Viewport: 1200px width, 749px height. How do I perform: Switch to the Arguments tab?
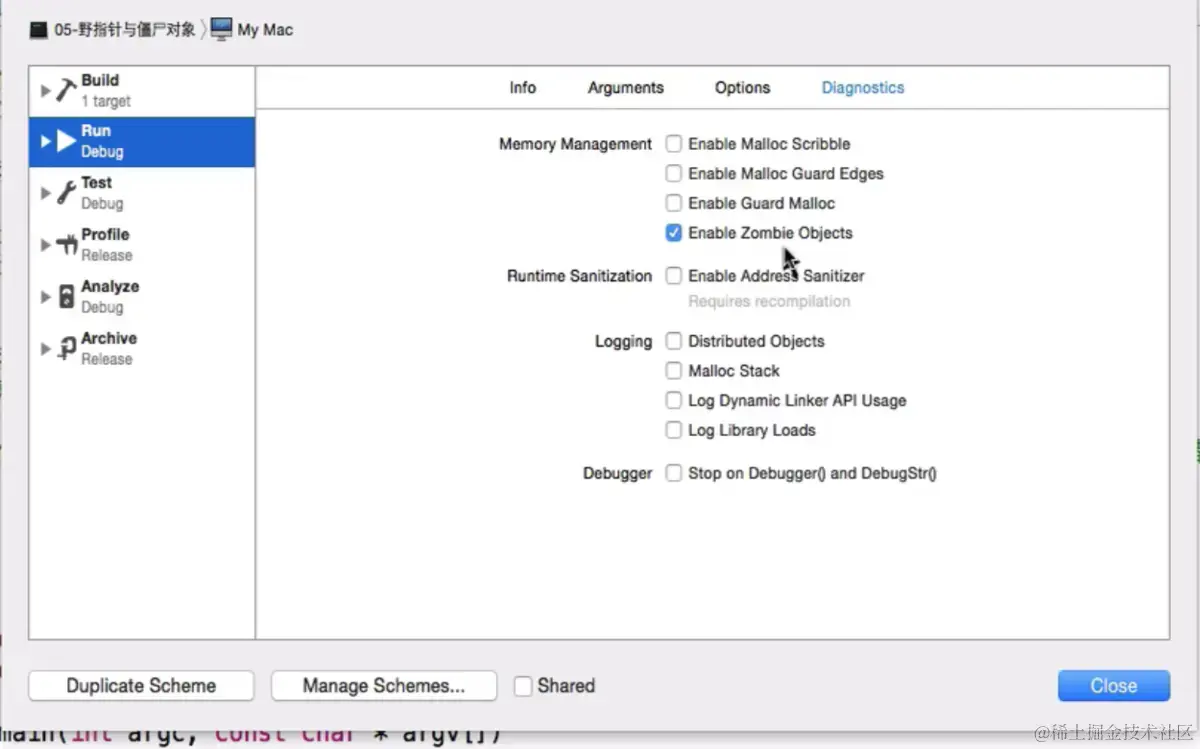pyautogui.click(x=625, y=88)
